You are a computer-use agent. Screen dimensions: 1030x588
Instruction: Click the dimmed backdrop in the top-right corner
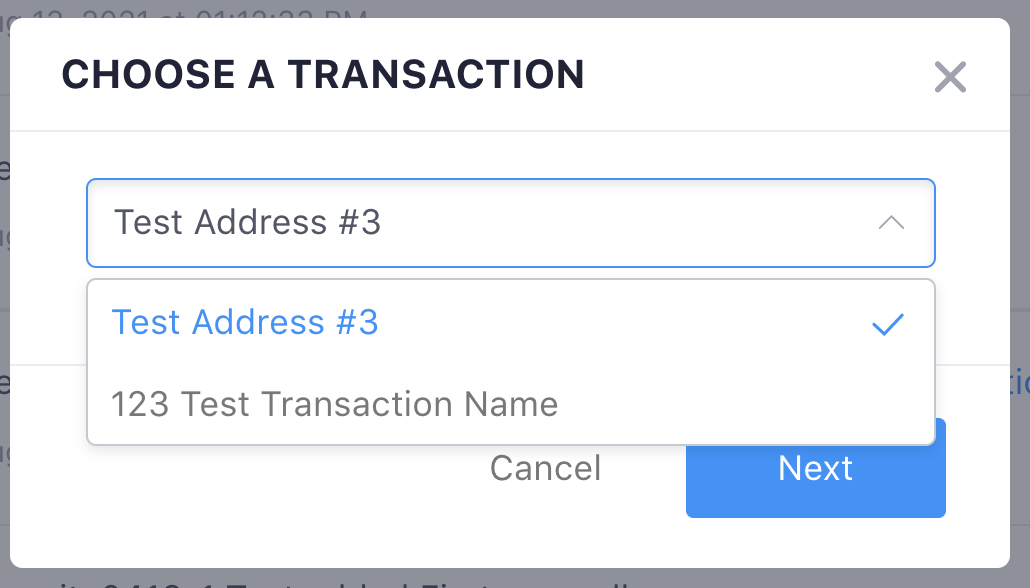click(x=1020, y=8)
